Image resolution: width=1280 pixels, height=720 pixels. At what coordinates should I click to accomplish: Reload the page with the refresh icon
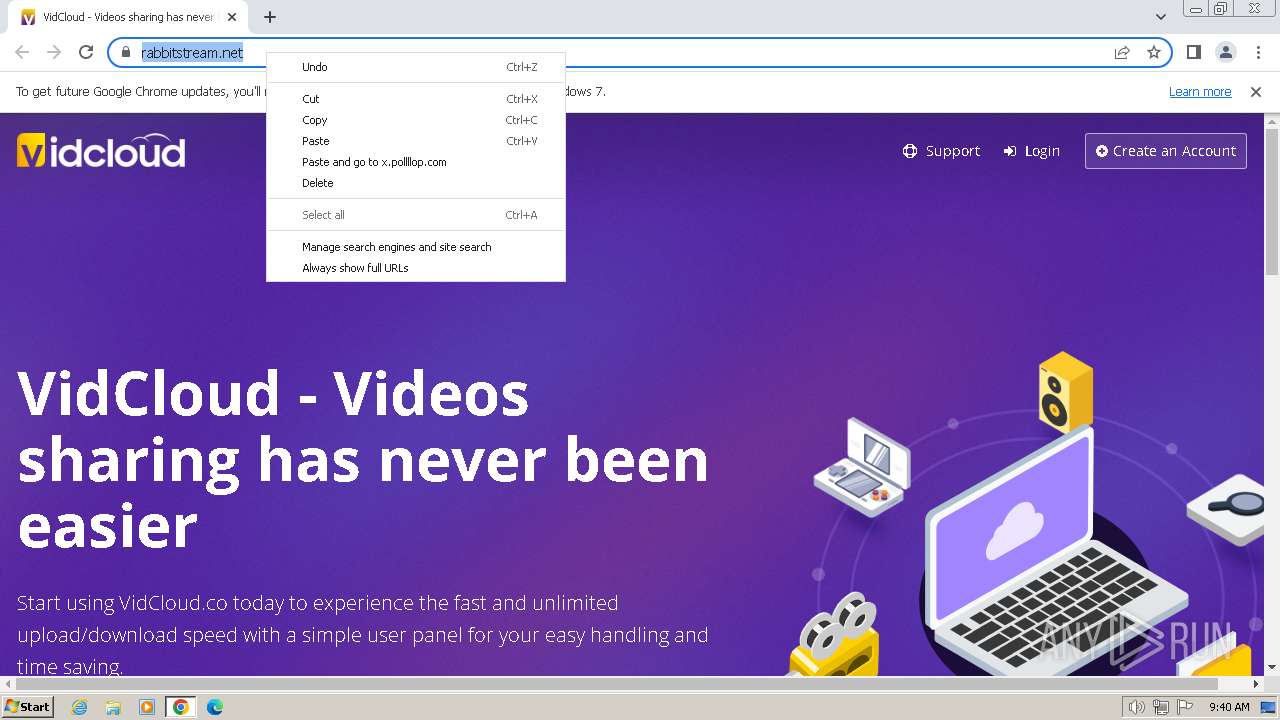[x=86, y=52]
